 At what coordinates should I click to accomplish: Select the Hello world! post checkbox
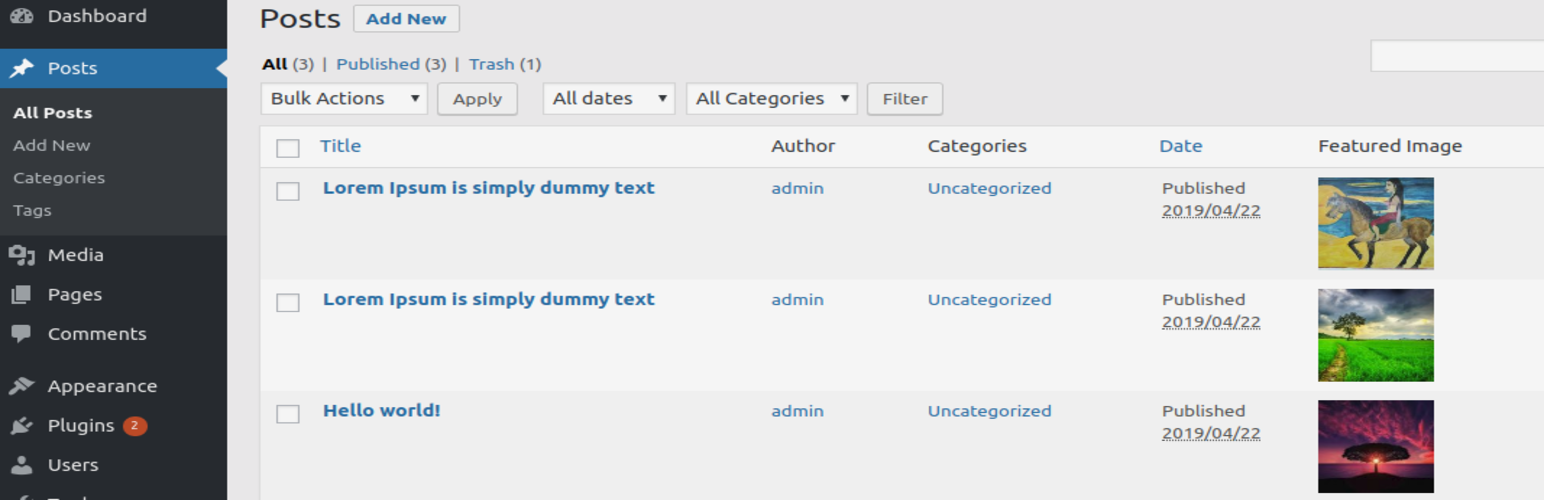(288, 414)
